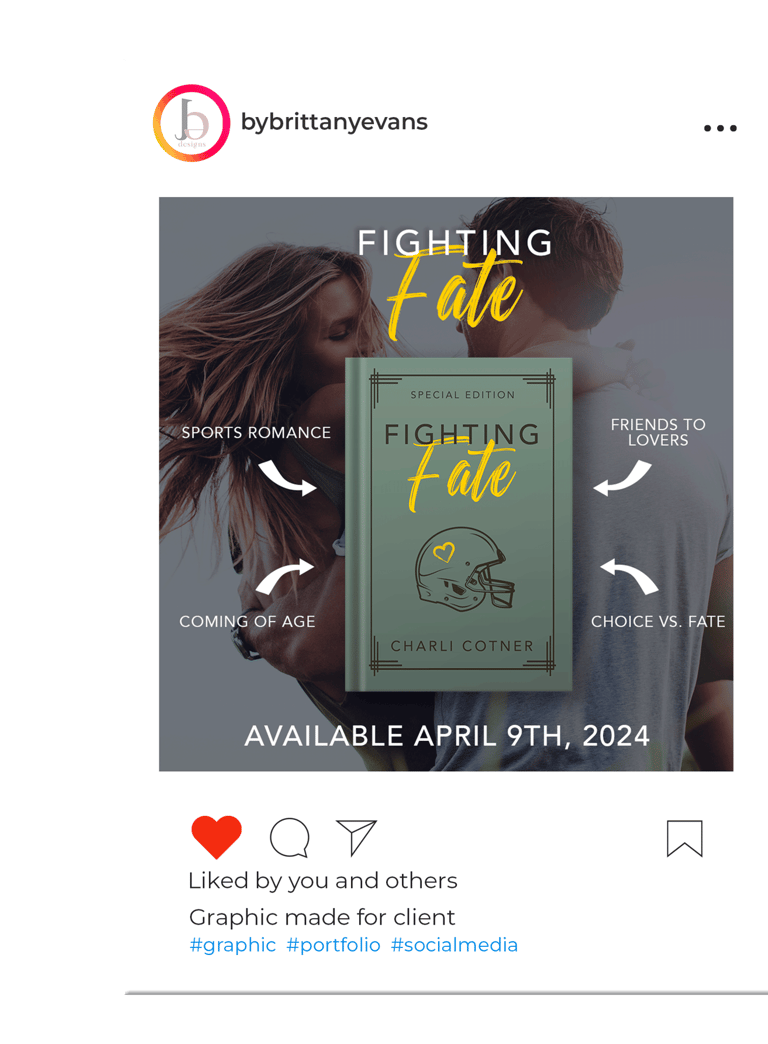
Task: Save post with bookmark icon
Action: coord(685,838)
